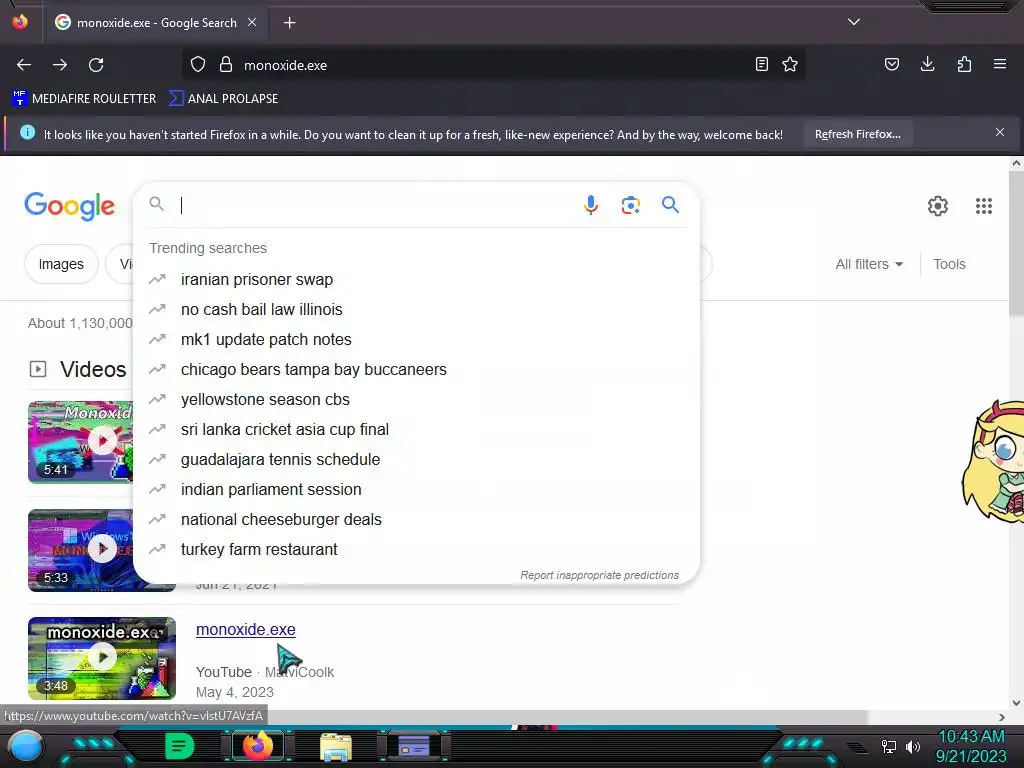
Task: Switch to Firefox on the taskbar
Action: click(257, 746)
